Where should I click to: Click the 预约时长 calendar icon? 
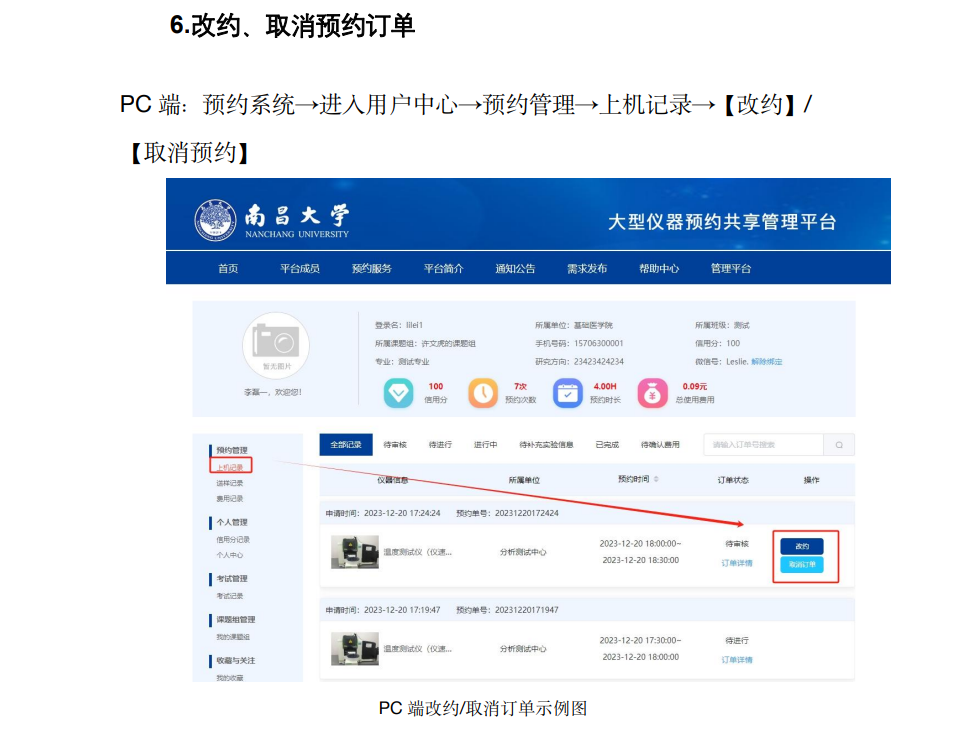tap(568, 393)
